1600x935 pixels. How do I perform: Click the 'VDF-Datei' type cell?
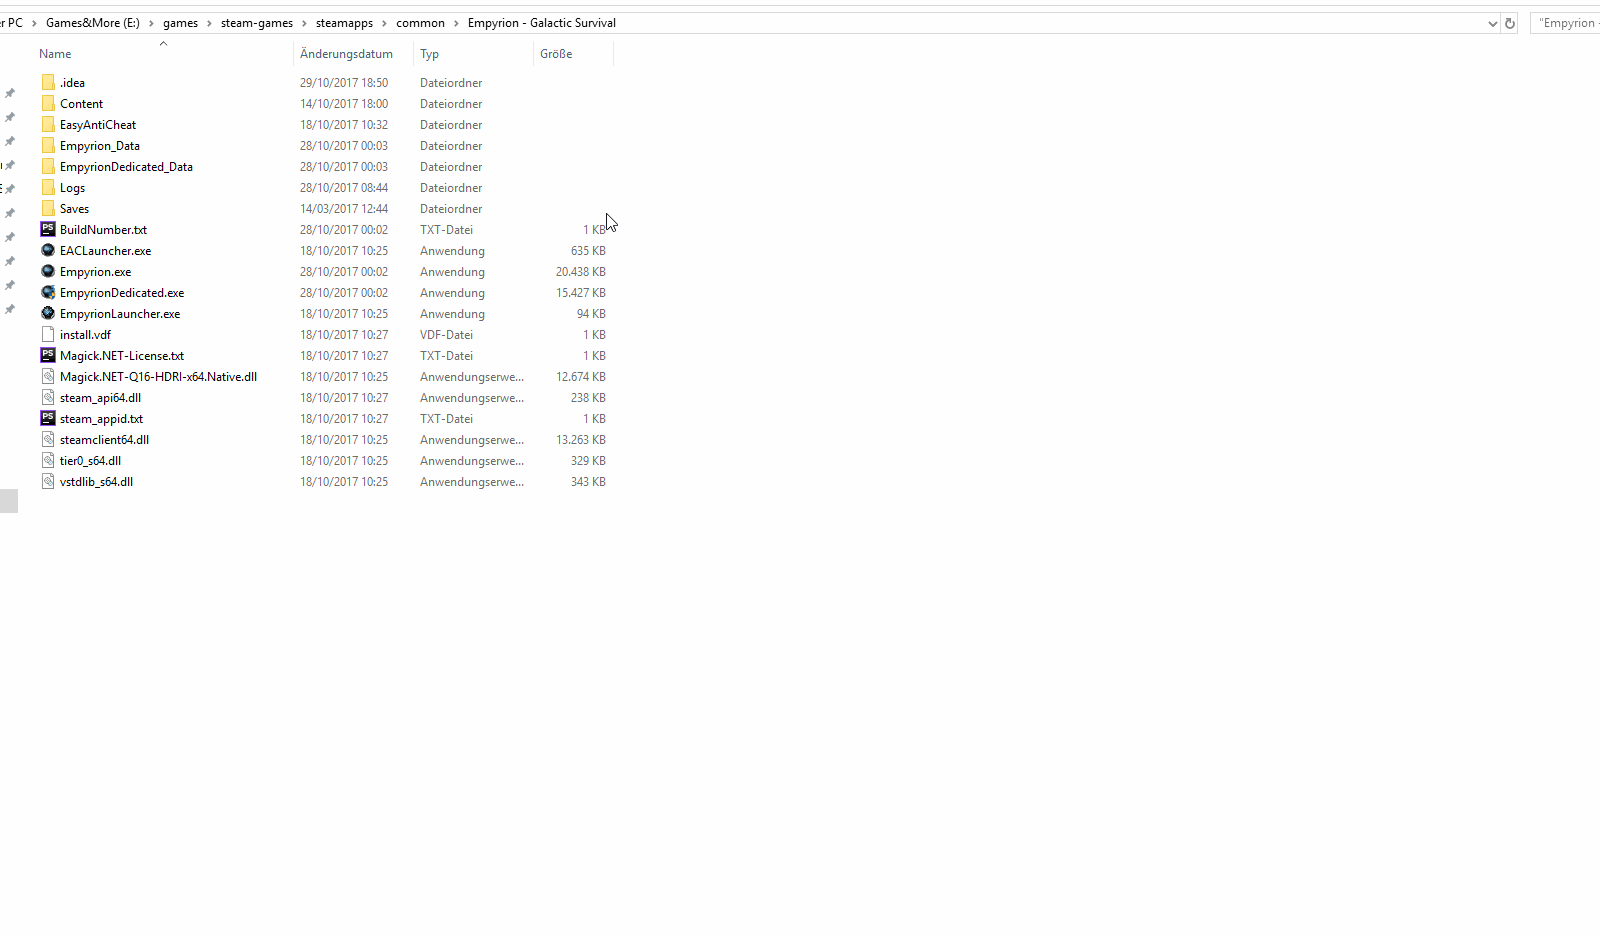(446, 335)
